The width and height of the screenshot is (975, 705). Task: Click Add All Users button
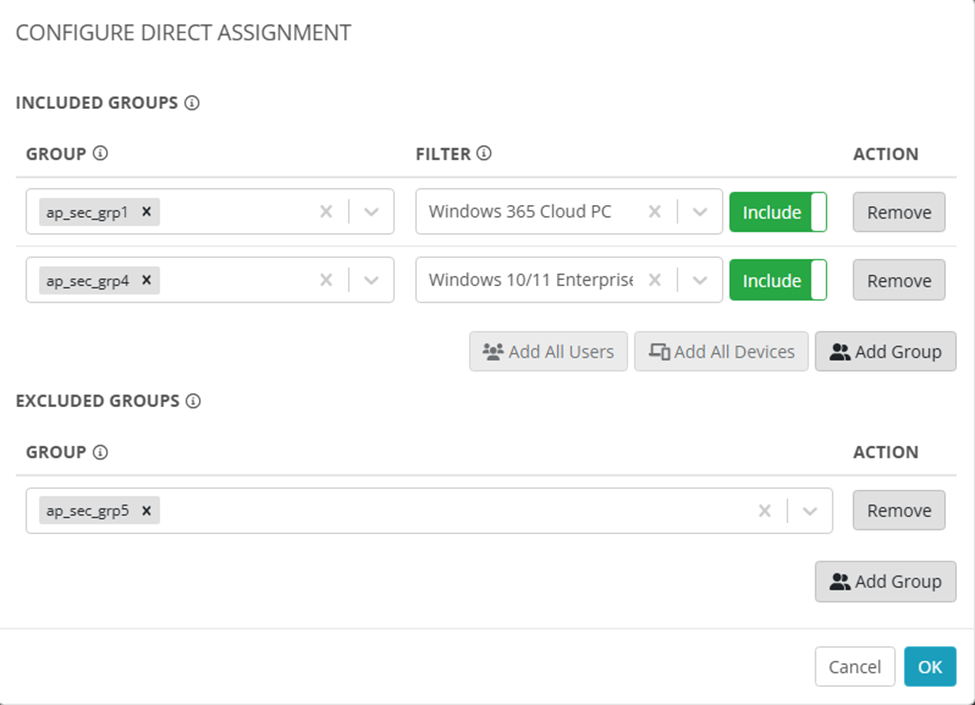(548, 352)
